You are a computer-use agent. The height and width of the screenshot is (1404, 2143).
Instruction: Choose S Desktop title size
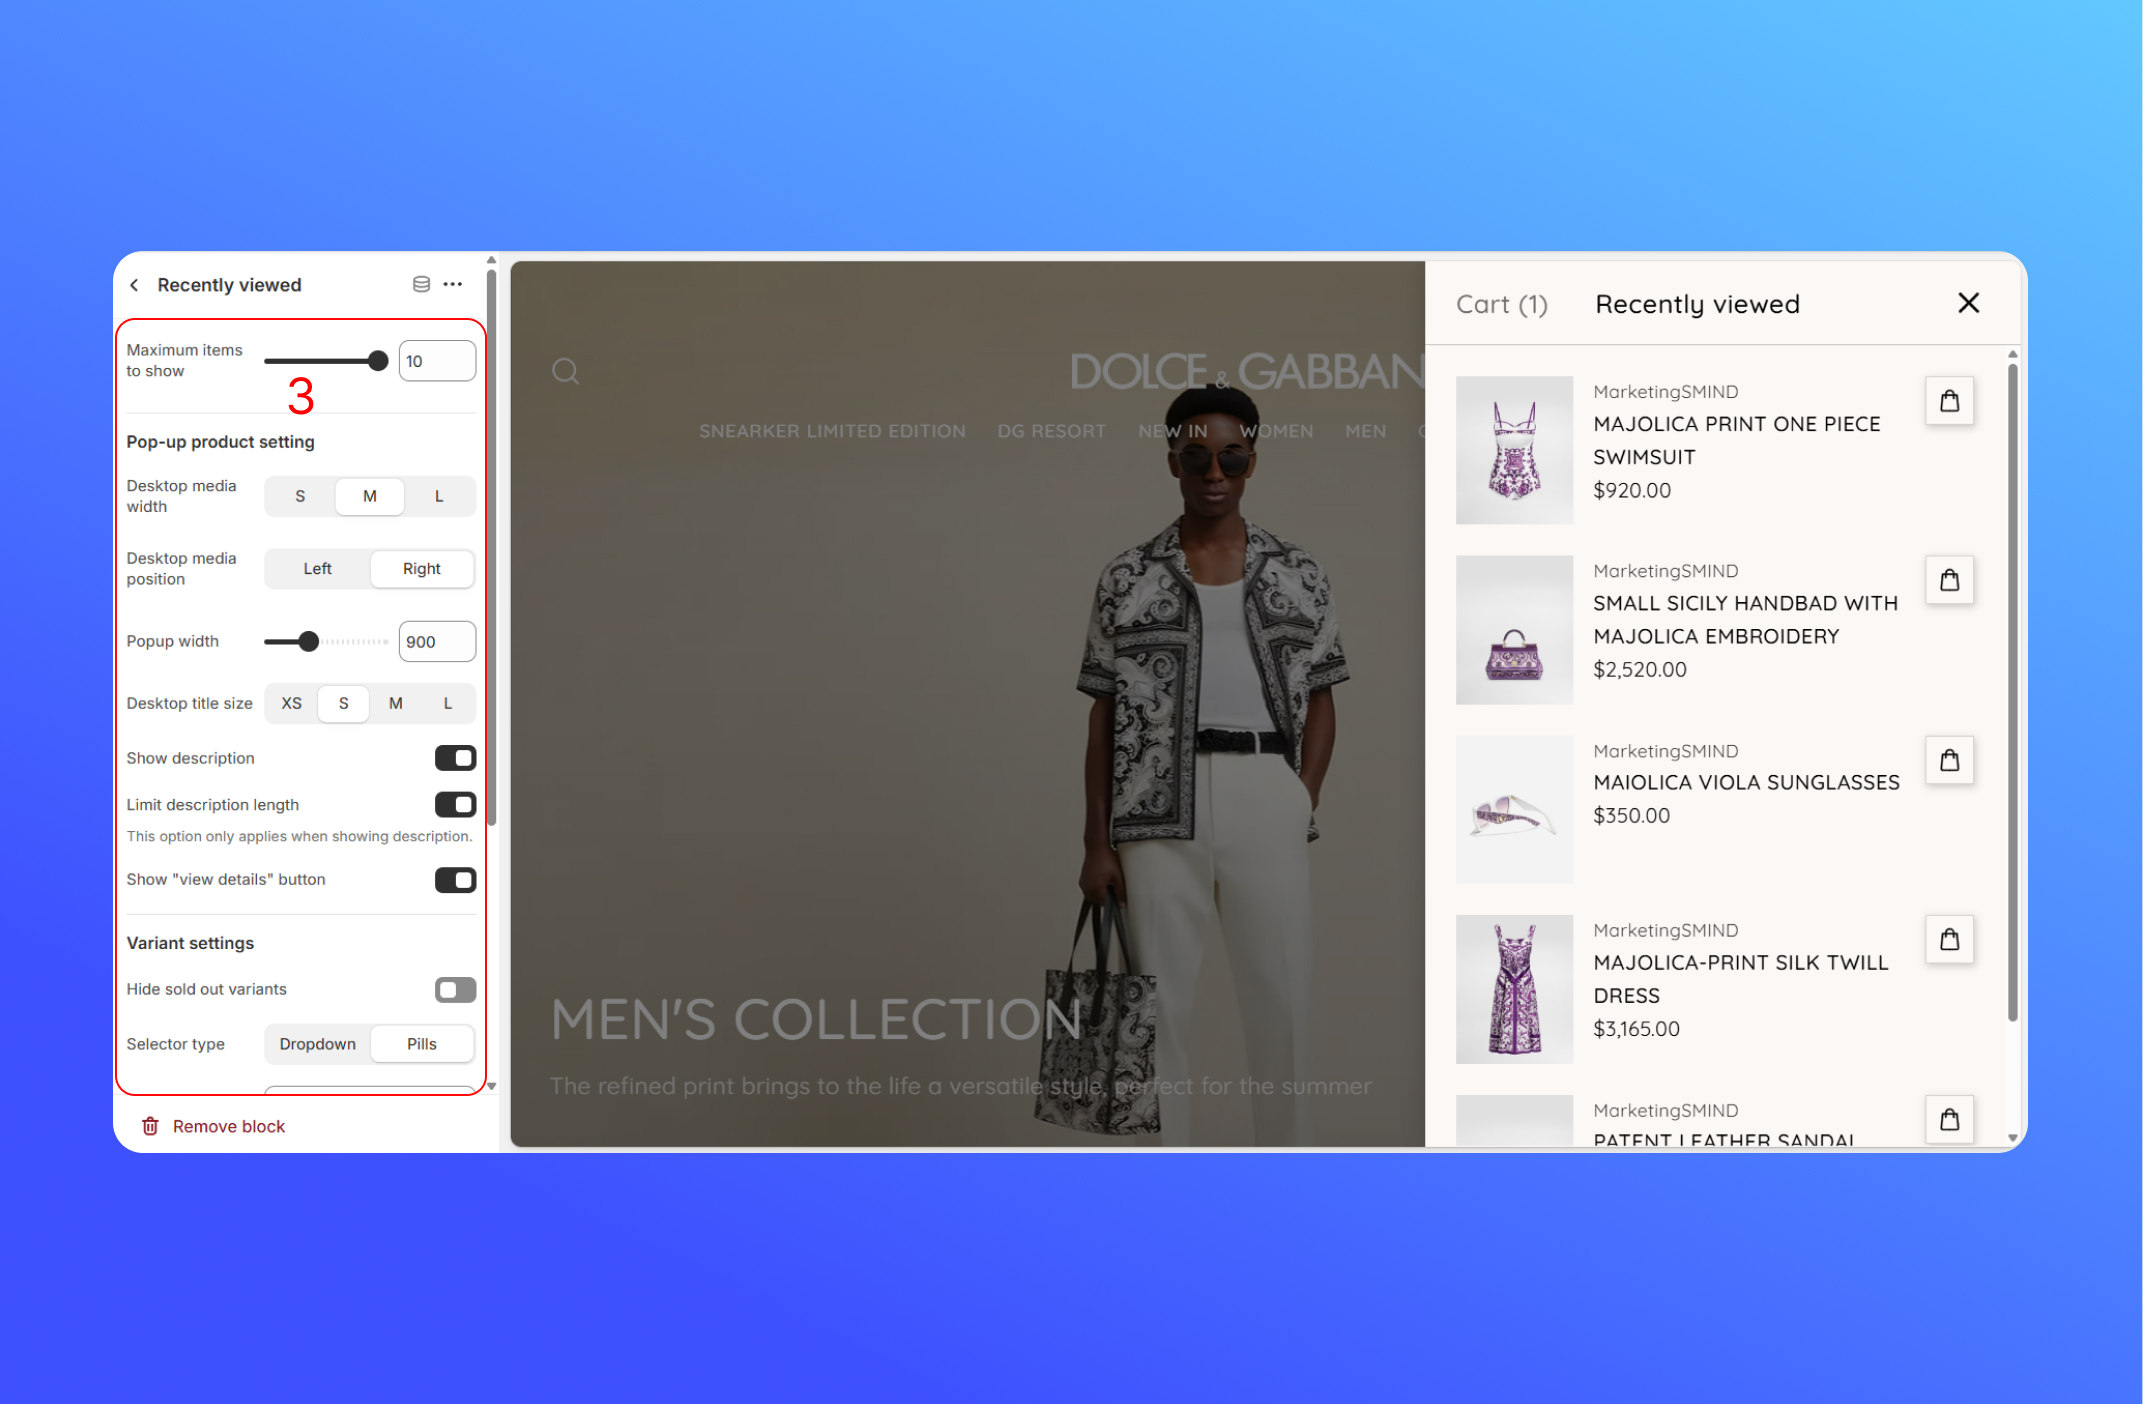pyautogui.click(x=343, y=703)
